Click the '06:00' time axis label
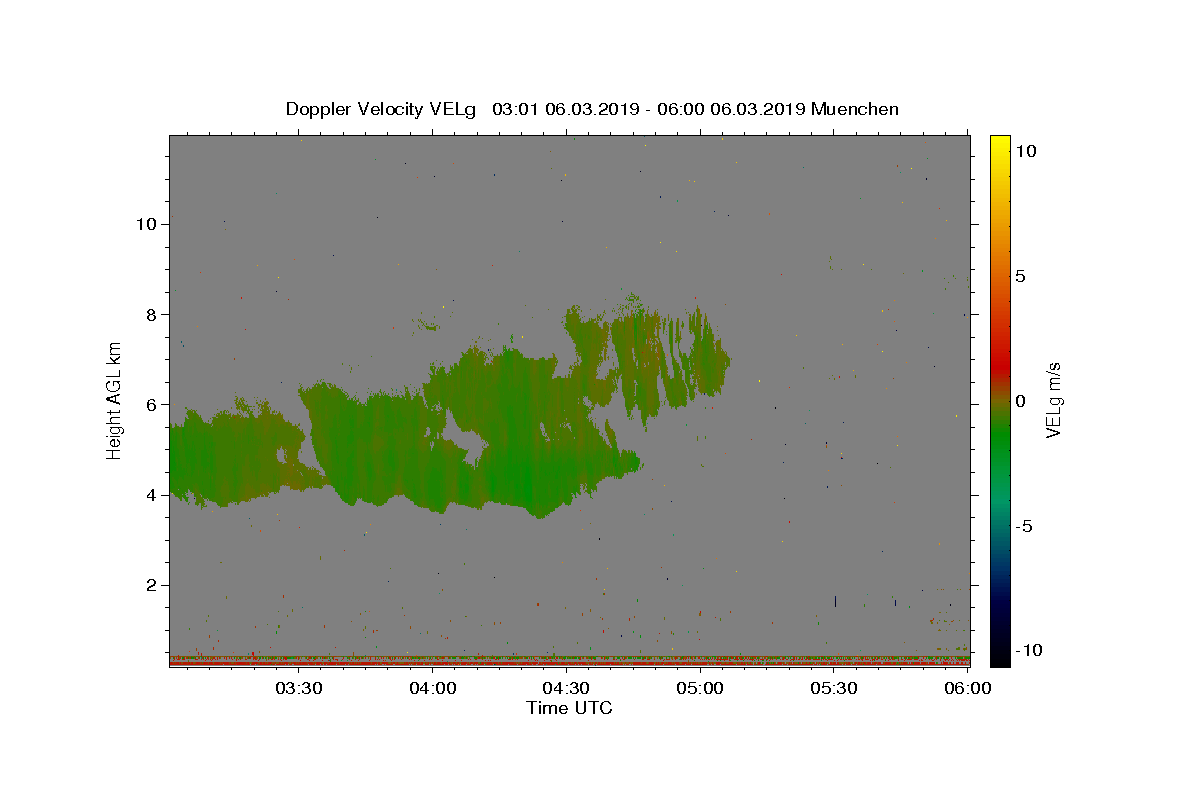The image size is (1200, 800). [968, 688]
